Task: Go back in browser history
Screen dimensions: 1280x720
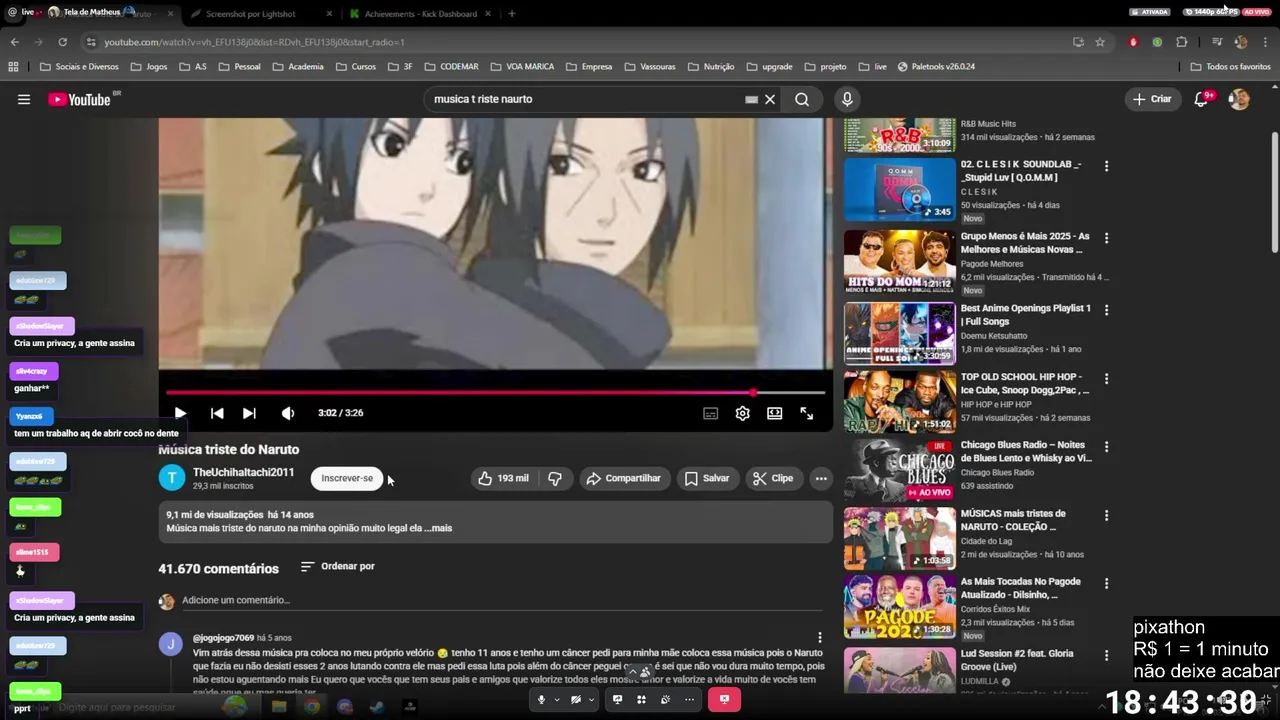Action: tap(14, 42)
